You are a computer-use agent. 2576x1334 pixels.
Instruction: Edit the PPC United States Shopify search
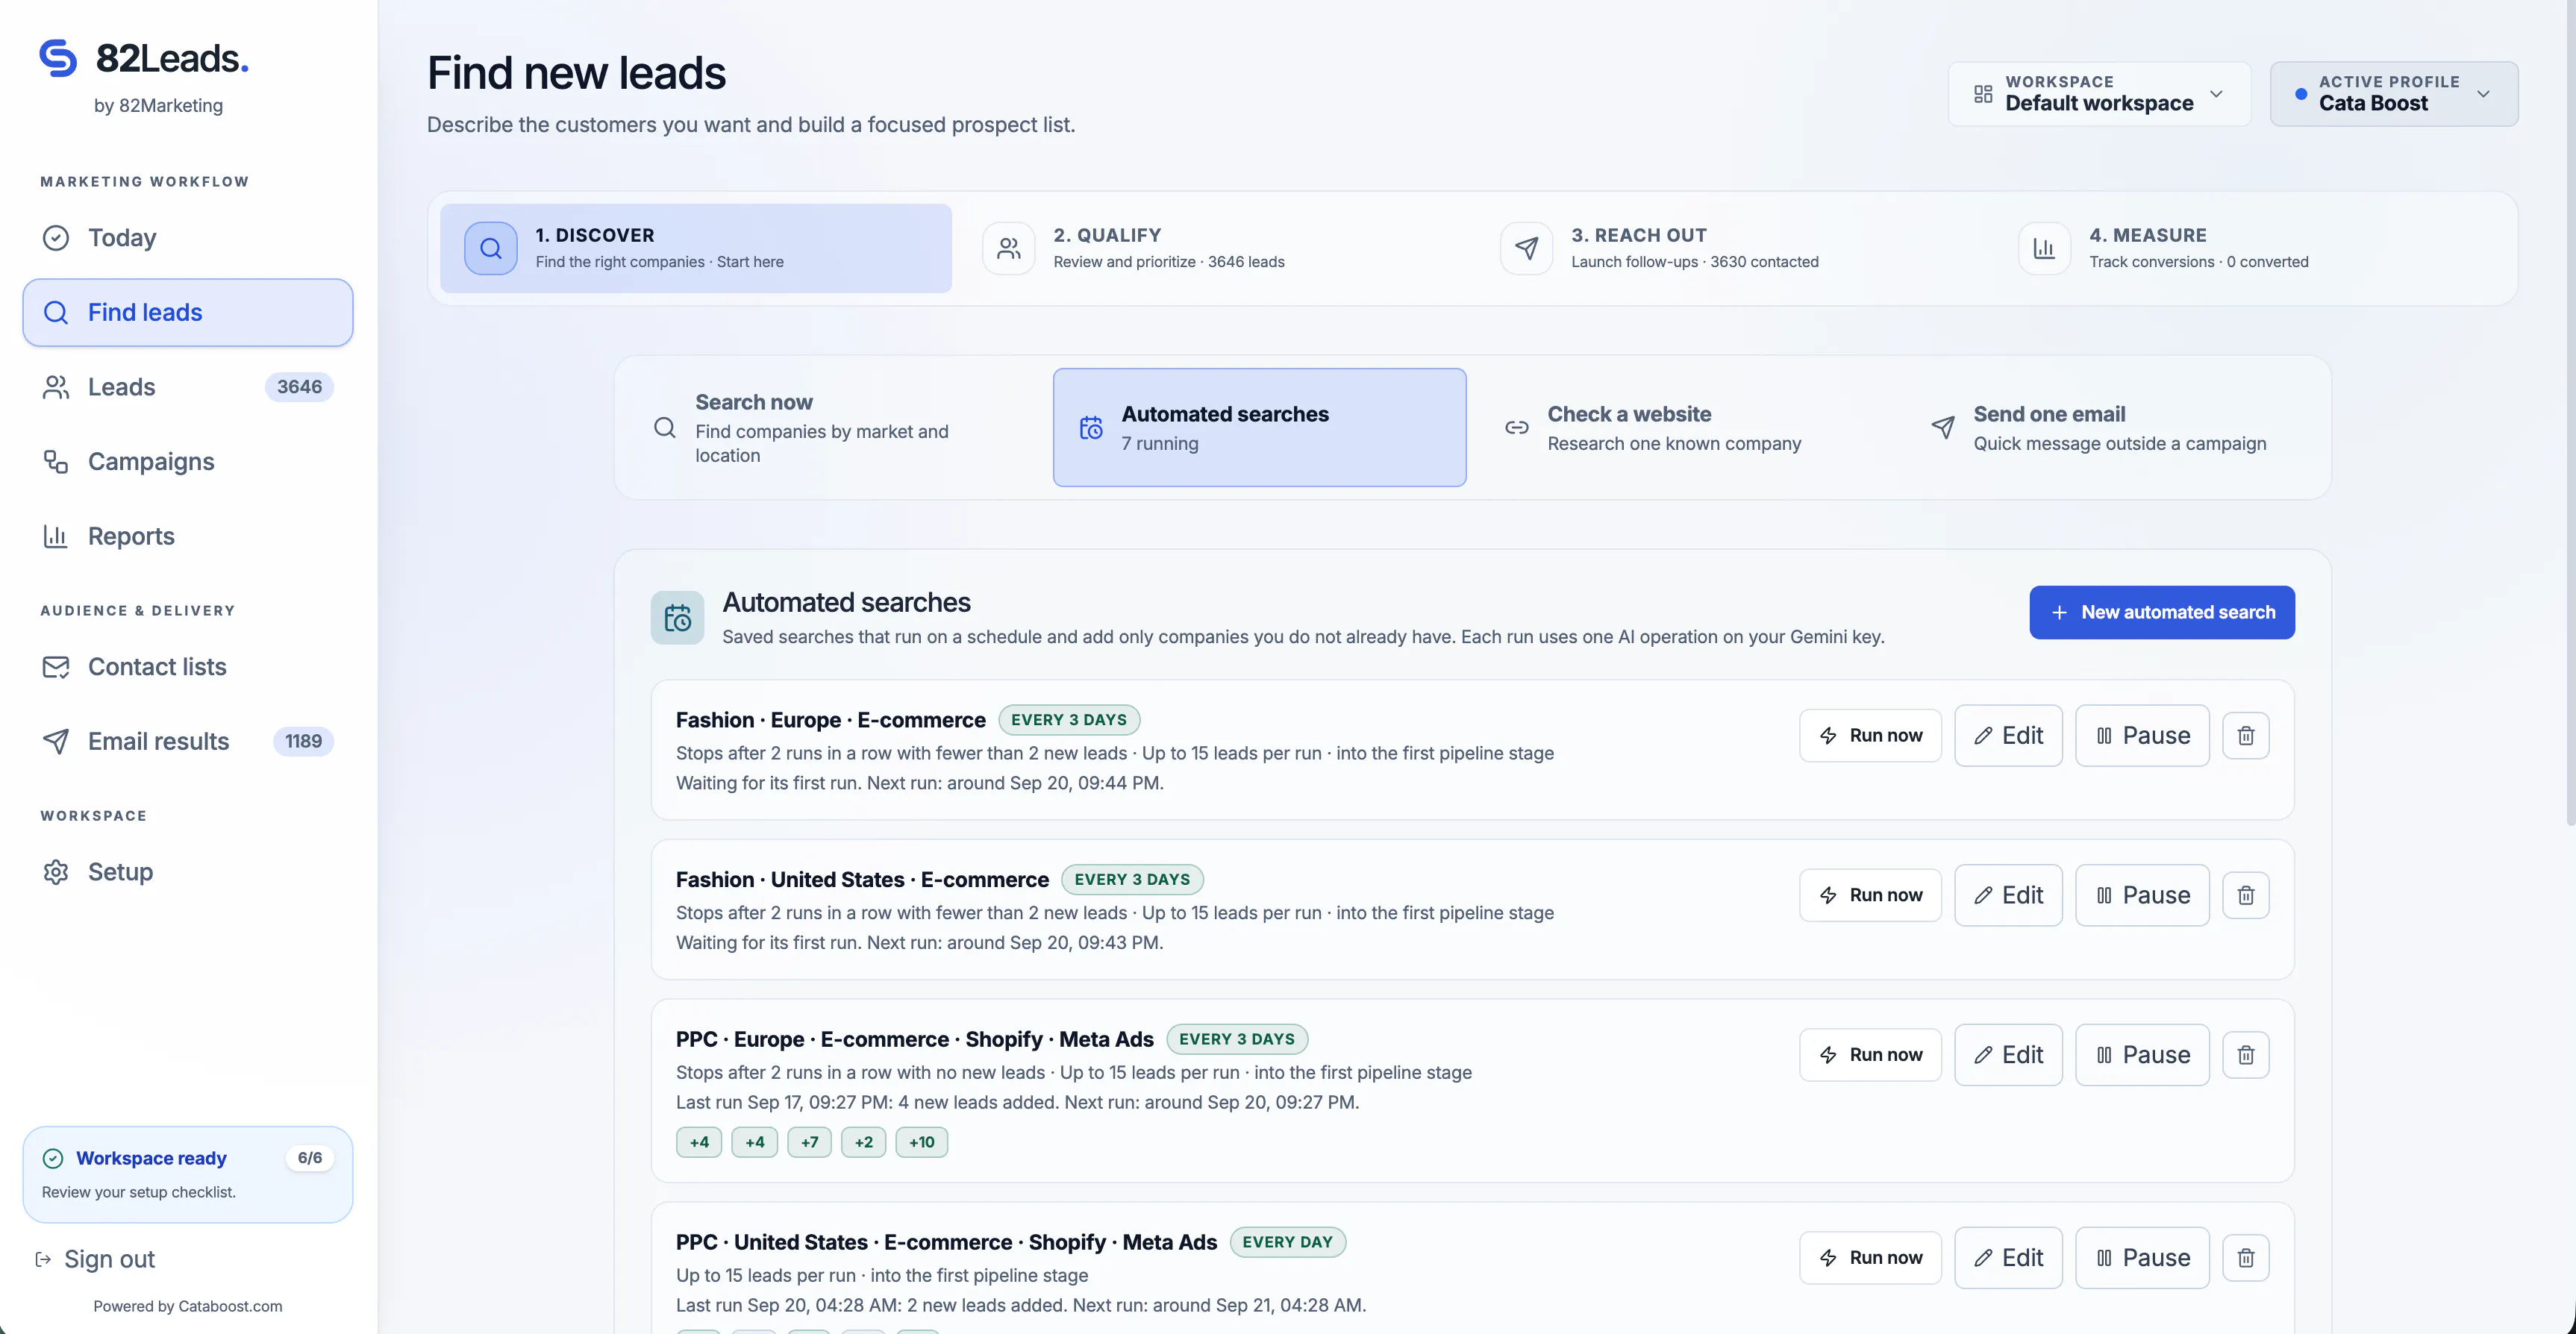(x=2008, y=1258)
